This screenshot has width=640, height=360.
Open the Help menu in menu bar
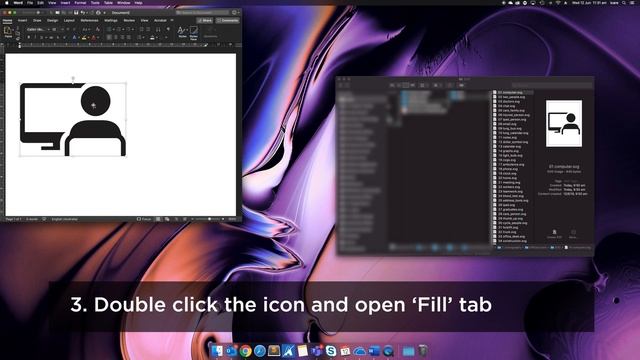click(x=139, y=3)
